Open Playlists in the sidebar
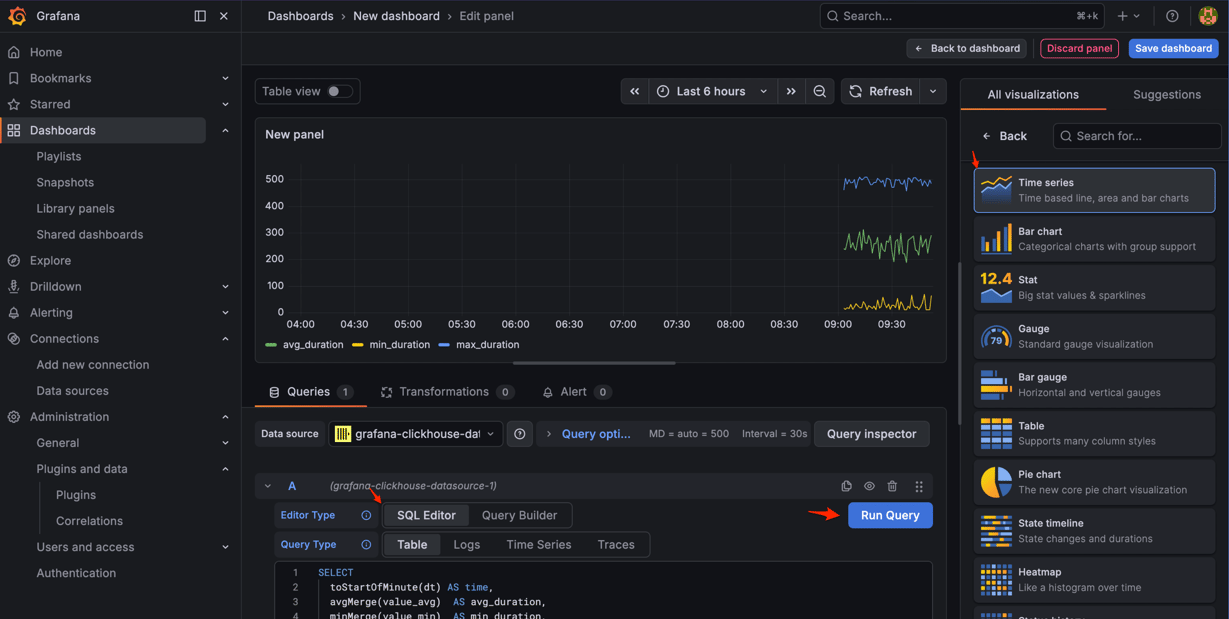The image size is (1229, 619). point(59,156)
